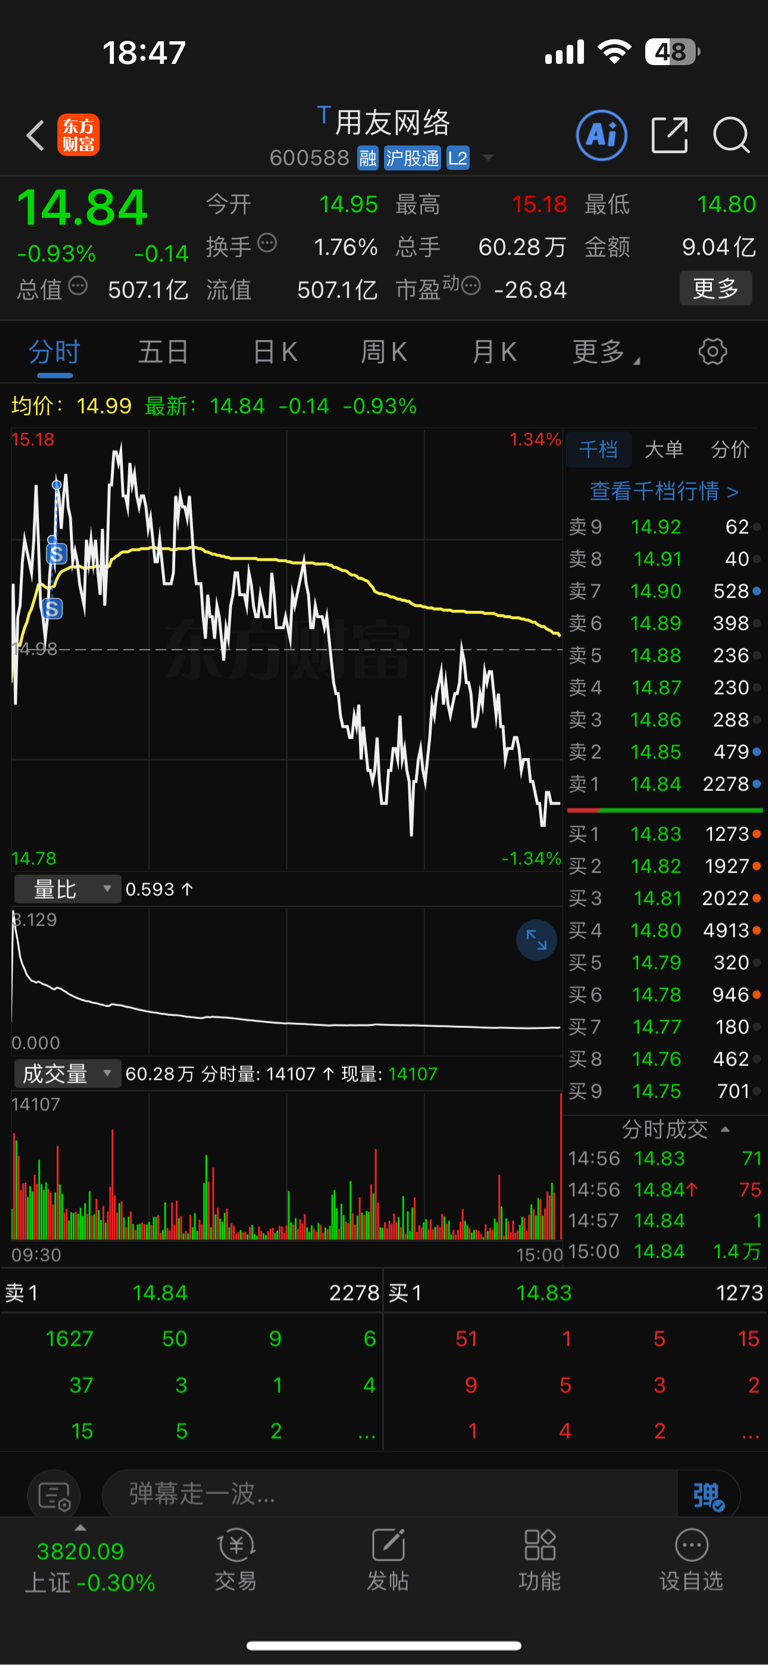The image size is (768, 1665).
Task: Tap 买1 row at 14.83
Action: (665, 834)
